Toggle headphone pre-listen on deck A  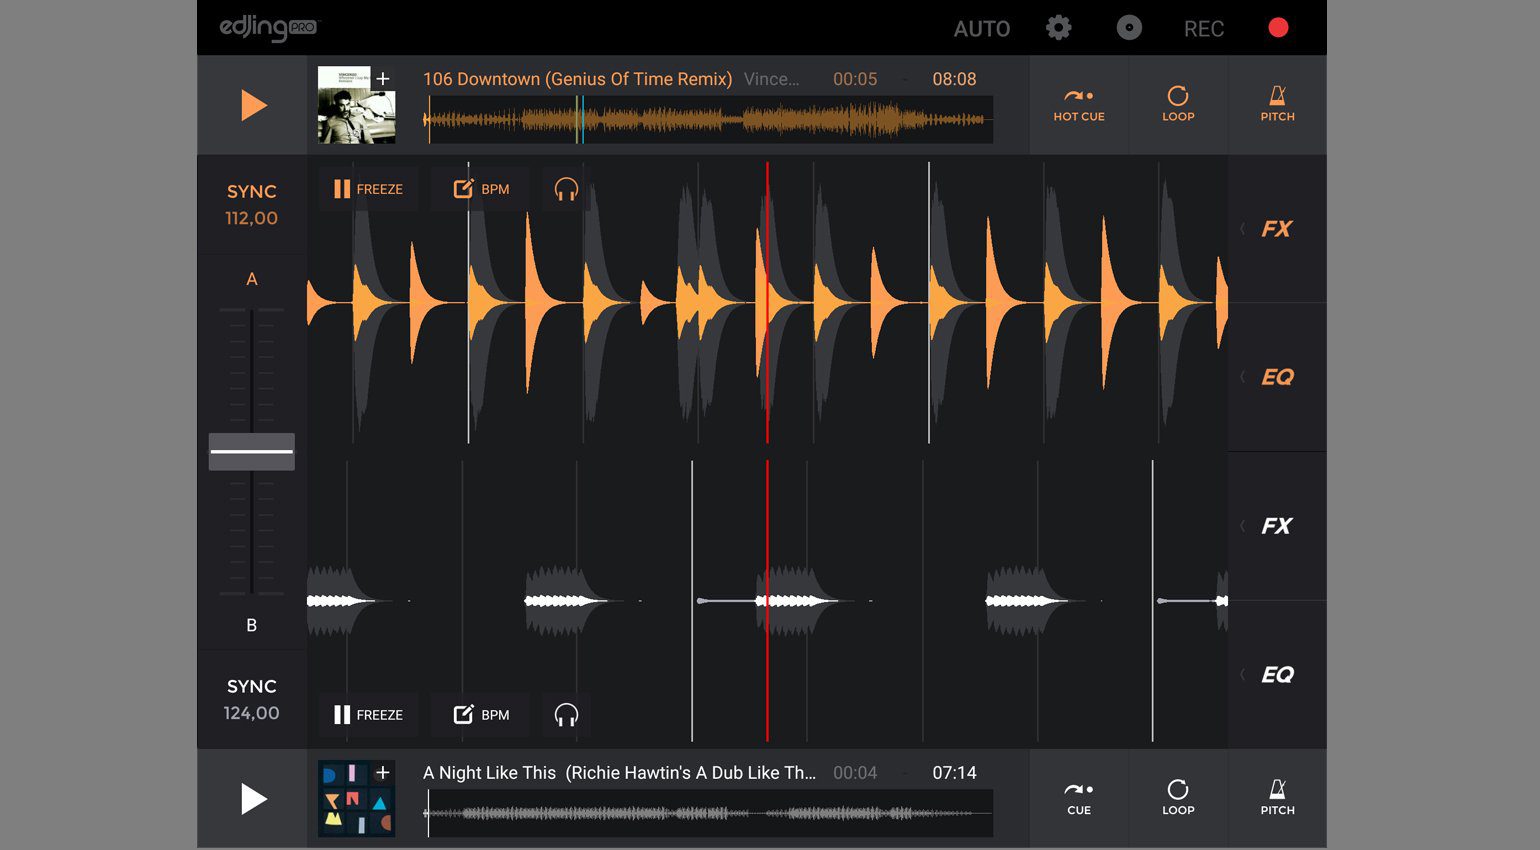click(566, 189)
